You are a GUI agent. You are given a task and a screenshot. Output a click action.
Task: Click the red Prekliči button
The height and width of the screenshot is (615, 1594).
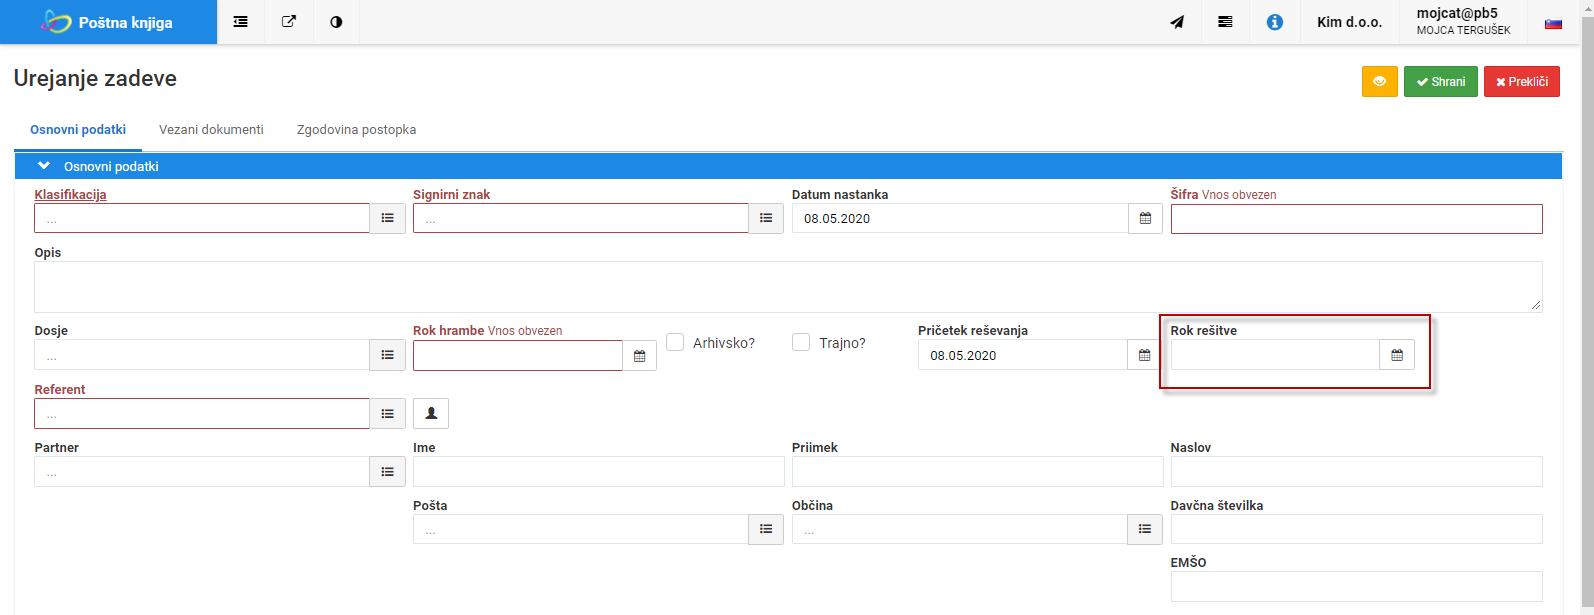pyautogui.click(x=1522, y=82)
